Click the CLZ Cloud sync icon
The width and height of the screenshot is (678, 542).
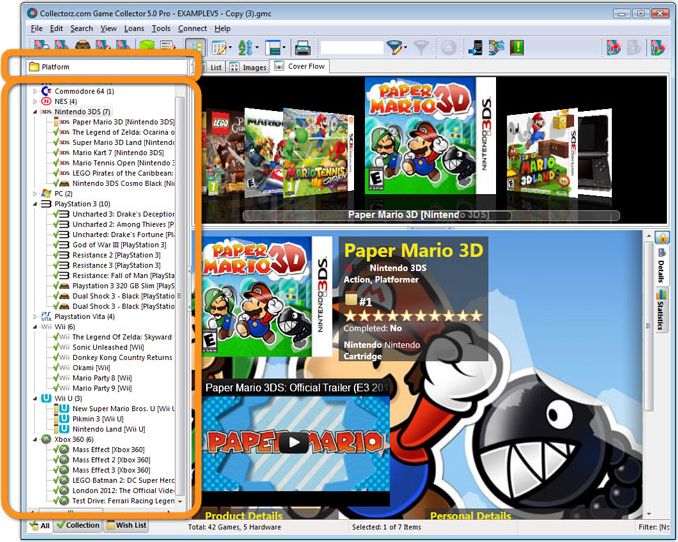click(x=496, y=47)
